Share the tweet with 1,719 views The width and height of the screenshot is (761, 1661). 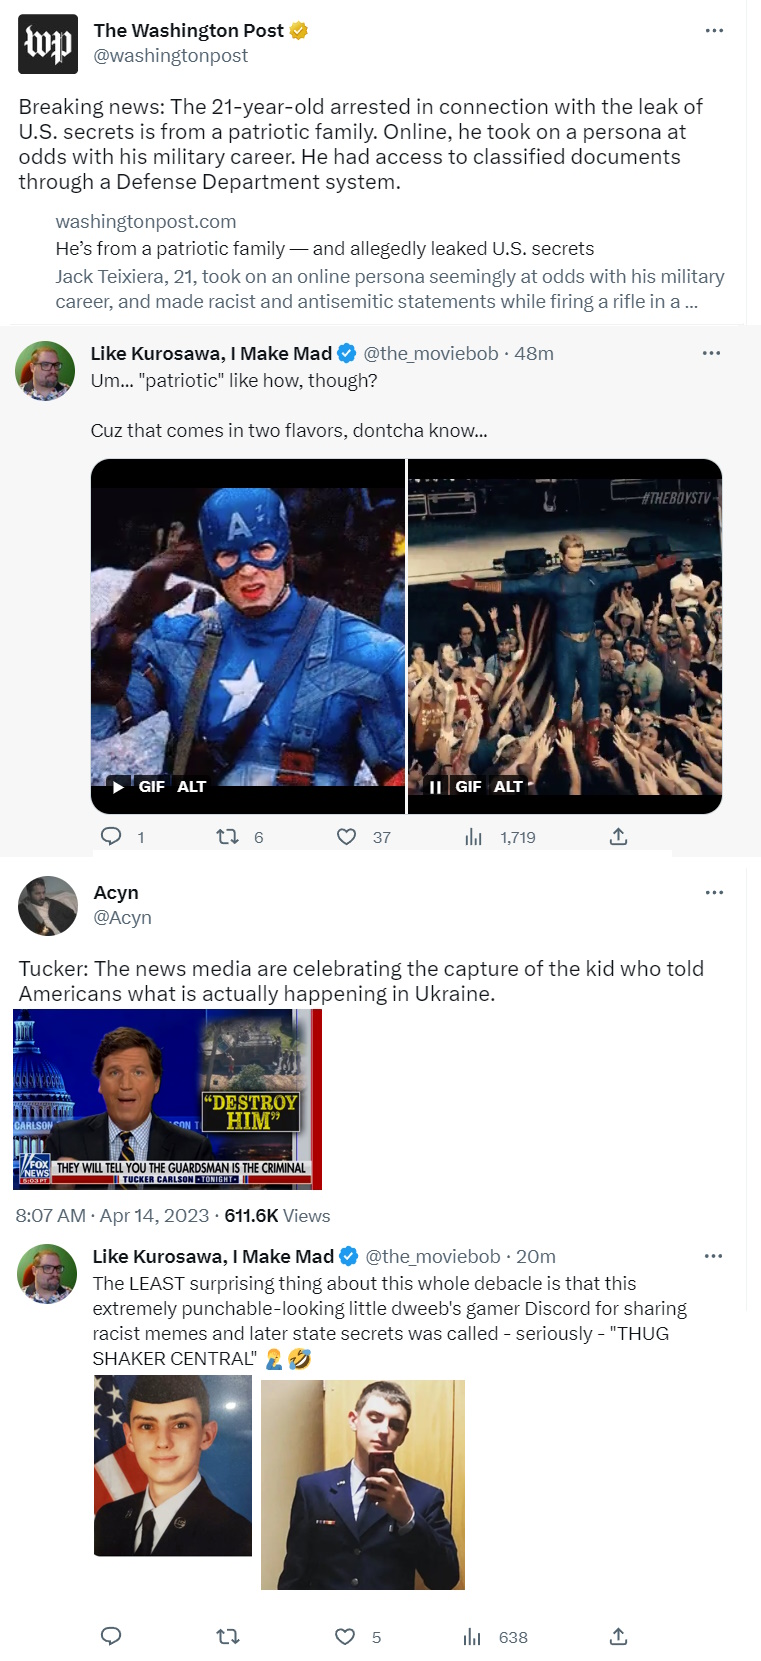pos(618,837)
